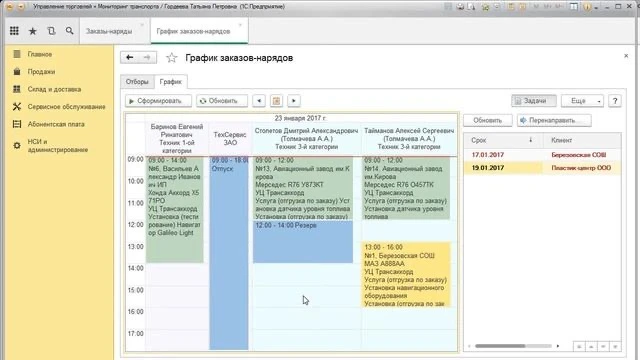Switch to the Отборы tab
Viewport: 640px width, 360px height.
pyautogui.click(x=137, y=82)
